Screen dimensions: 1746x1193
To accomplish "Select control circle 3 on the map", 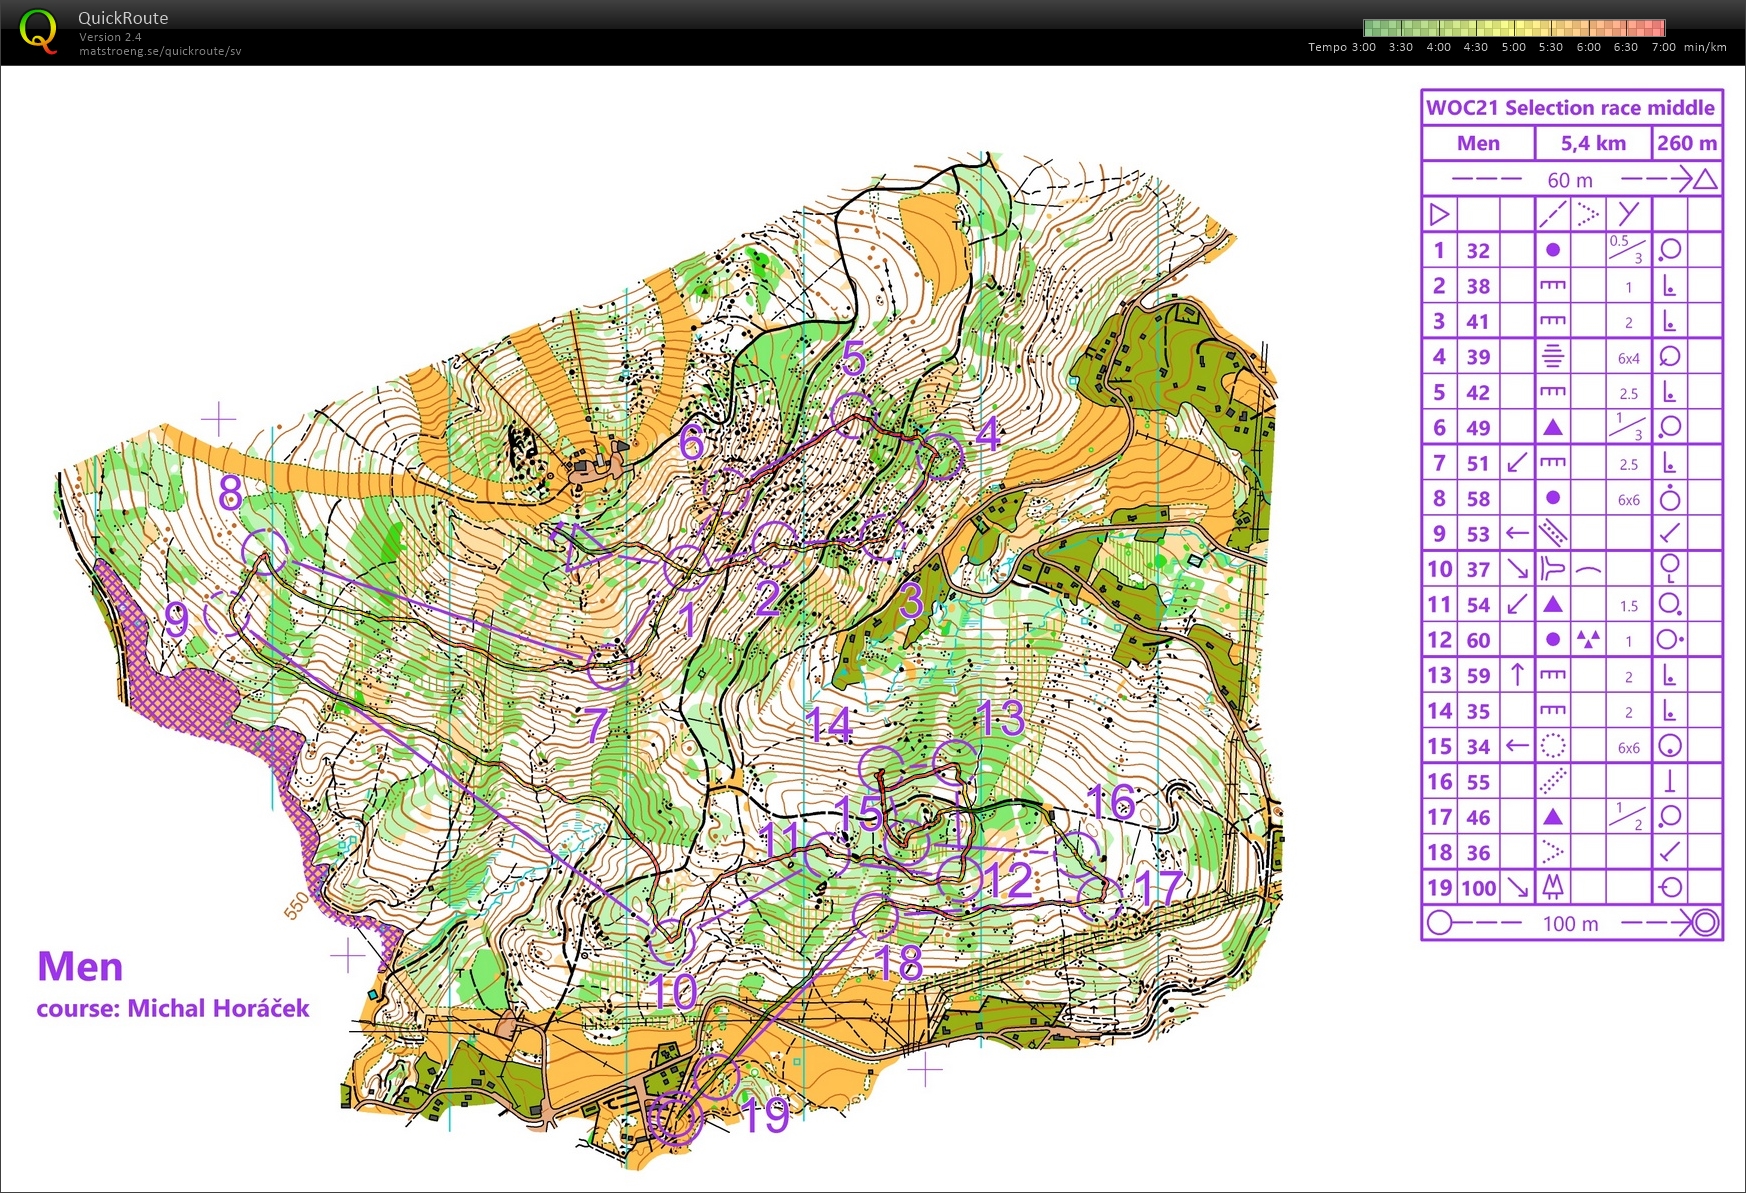I will (x=884, y=537).
